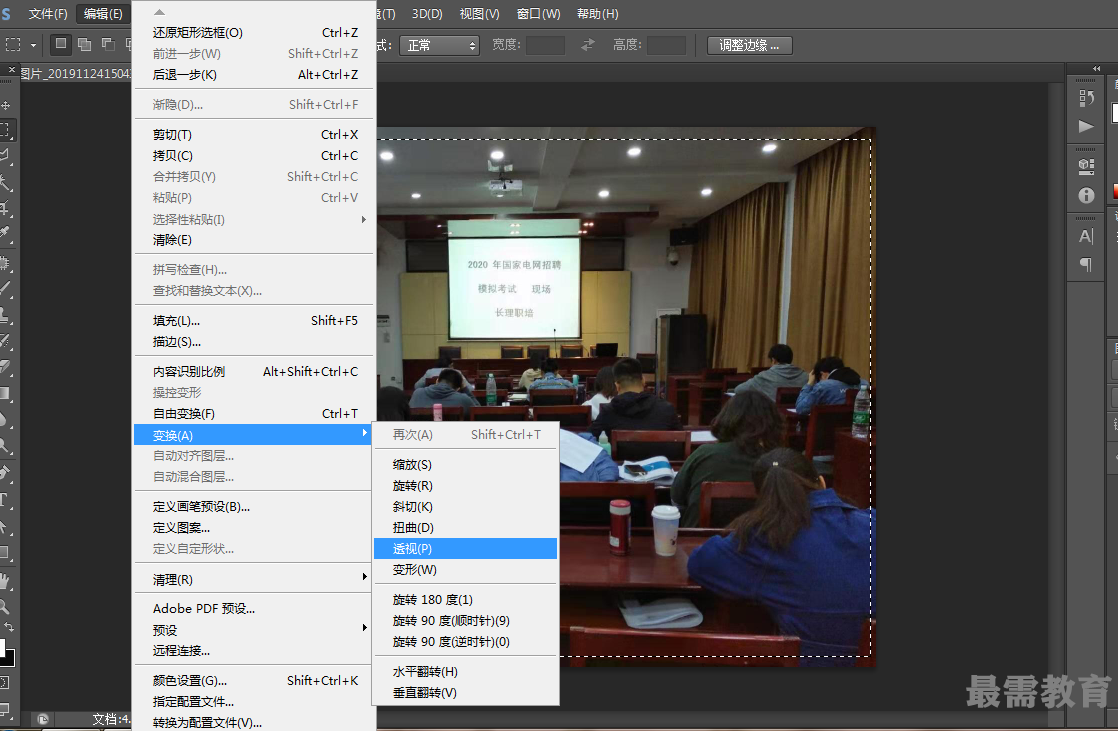This screenshot has height=731, width=1118.
Task: Click the 宽度 width input field
Action: pyautogui.click(x=545, y=46)
